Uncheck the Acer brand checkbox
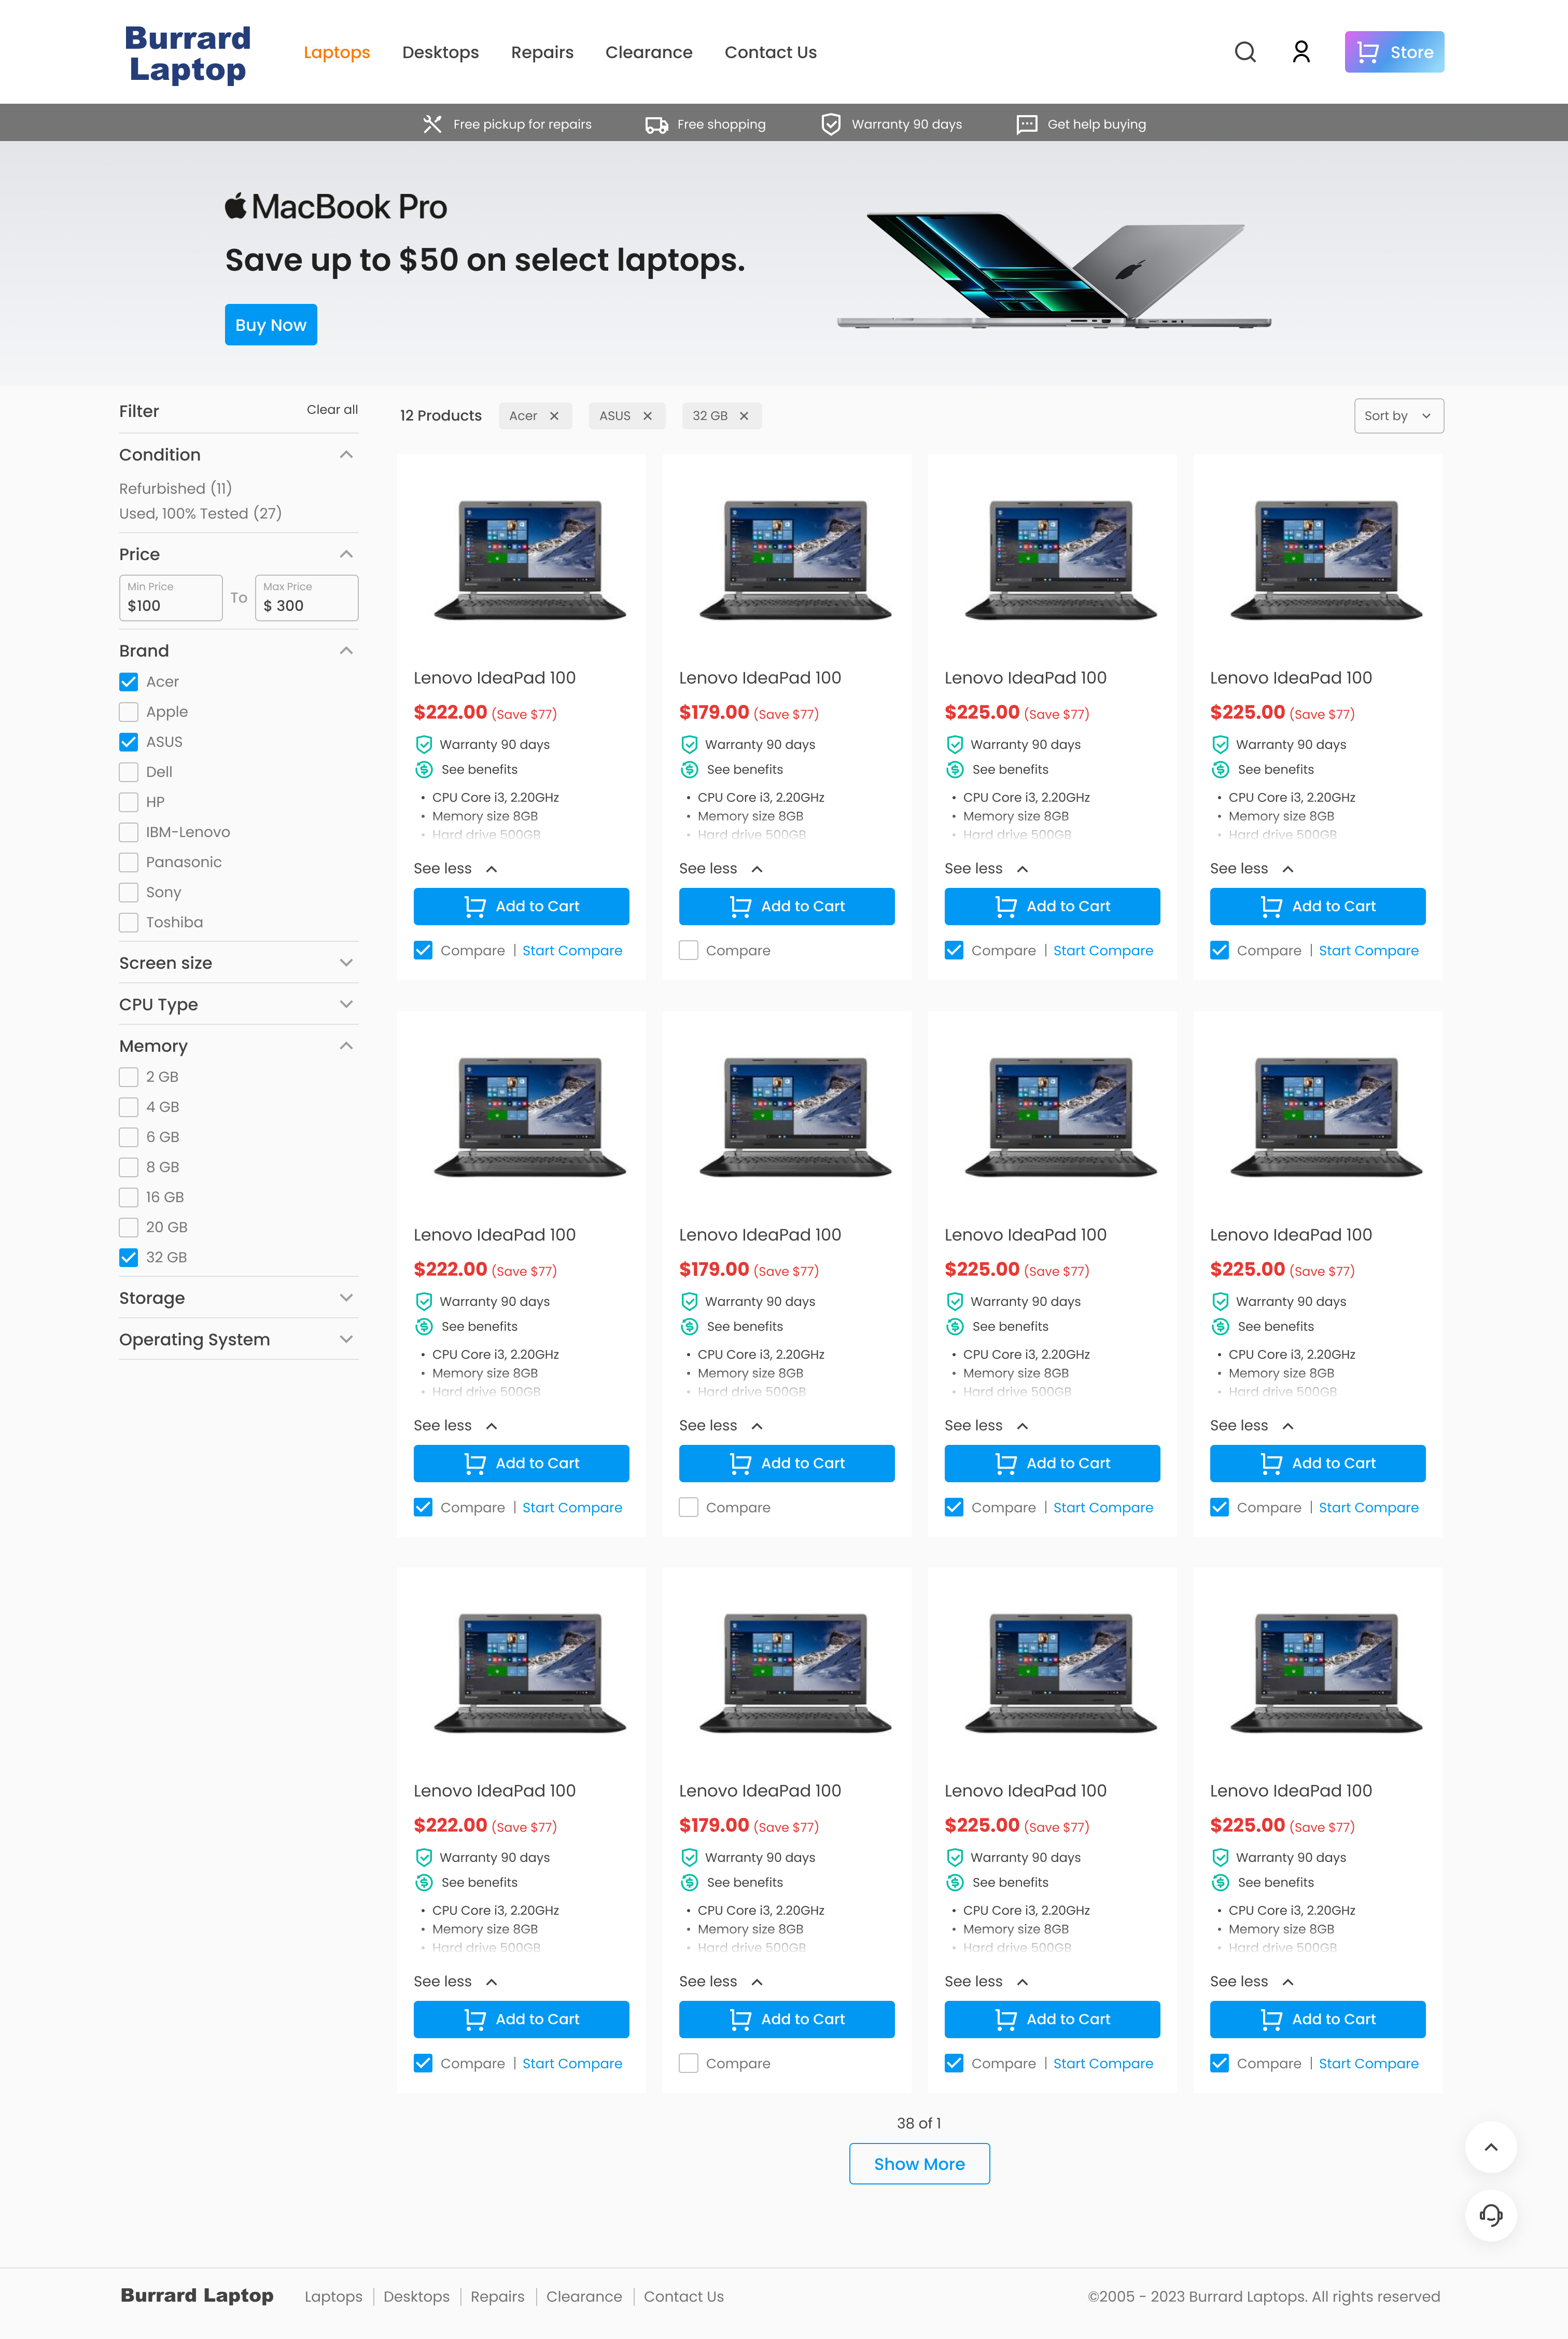Image resolution: width=1568 pixels, height=2339 pixels. [128, 682]
